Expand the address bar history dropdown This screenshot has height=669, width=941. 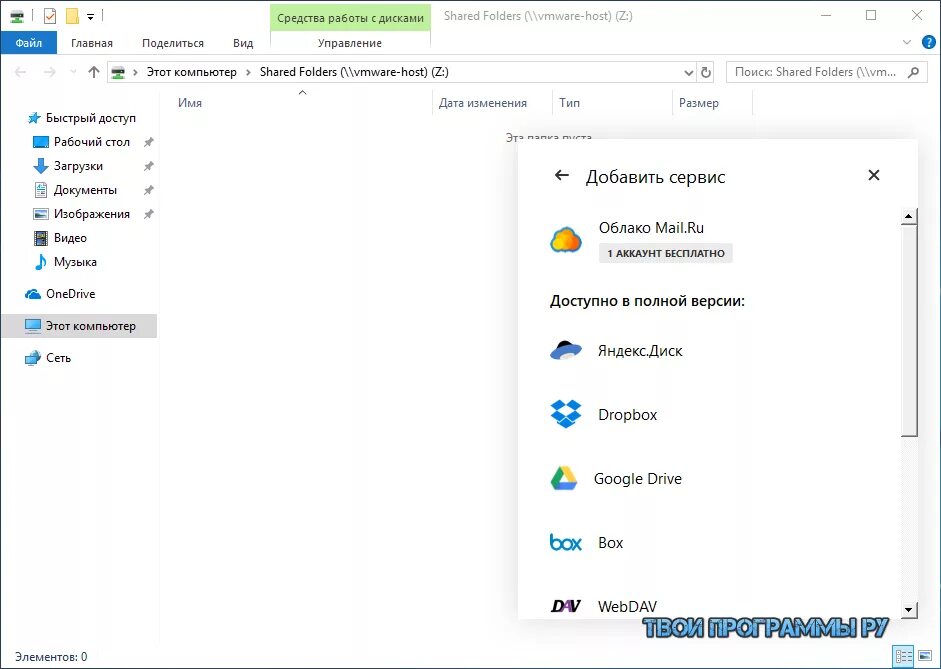pyautogui.click(x=688, y=73)
